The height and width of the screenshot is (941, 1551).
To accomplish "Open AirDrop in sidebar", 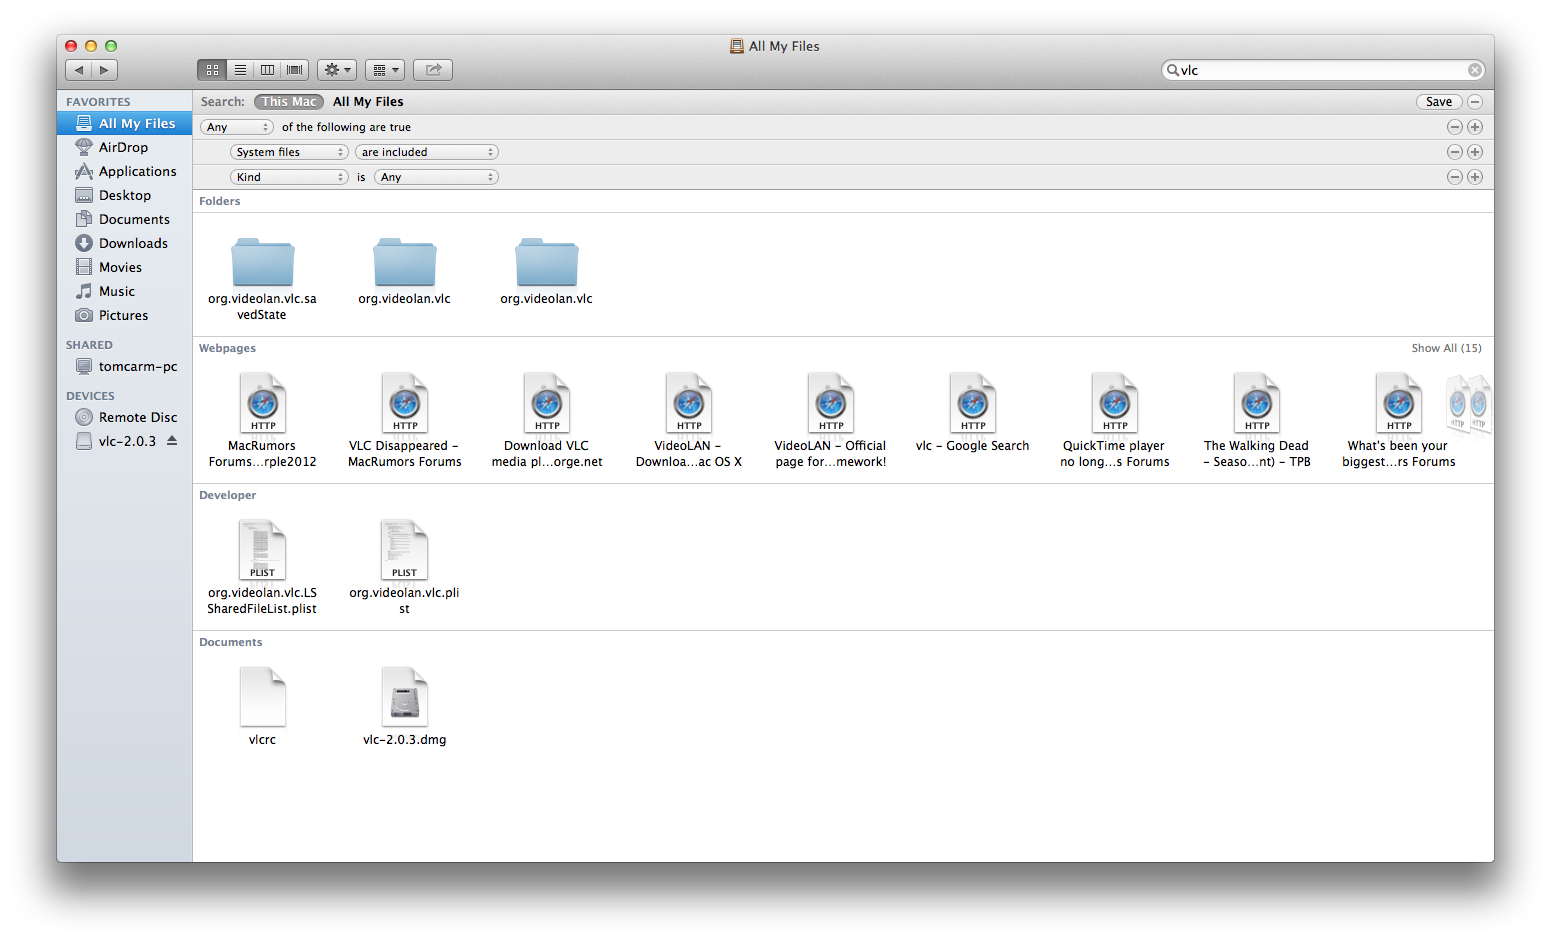I will point(125,147).
